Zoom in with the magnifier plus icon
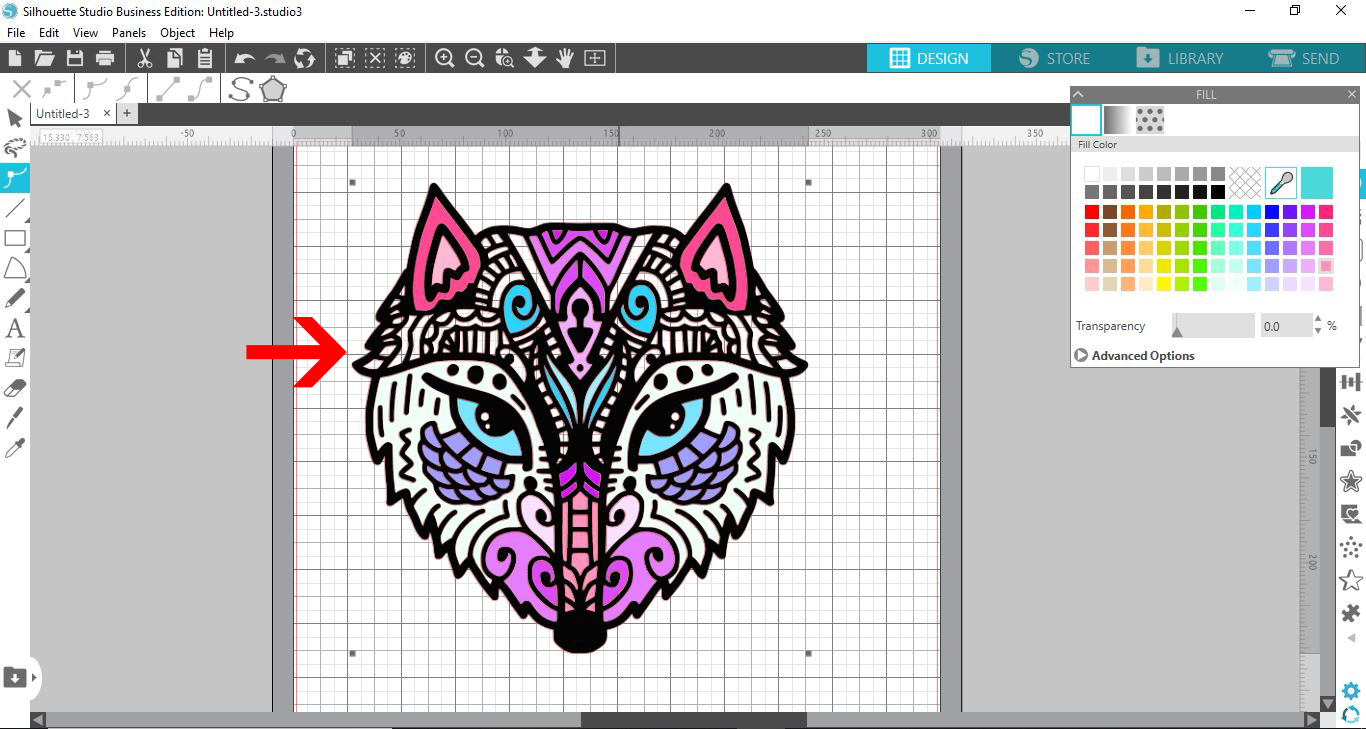This screenshot has height=729, width=1366. click(445, 58)
